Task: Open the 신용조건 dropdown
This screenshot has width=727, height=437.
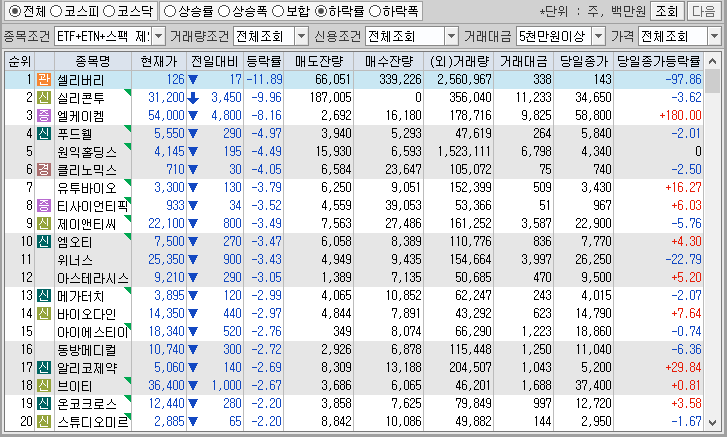Action: 451,36
